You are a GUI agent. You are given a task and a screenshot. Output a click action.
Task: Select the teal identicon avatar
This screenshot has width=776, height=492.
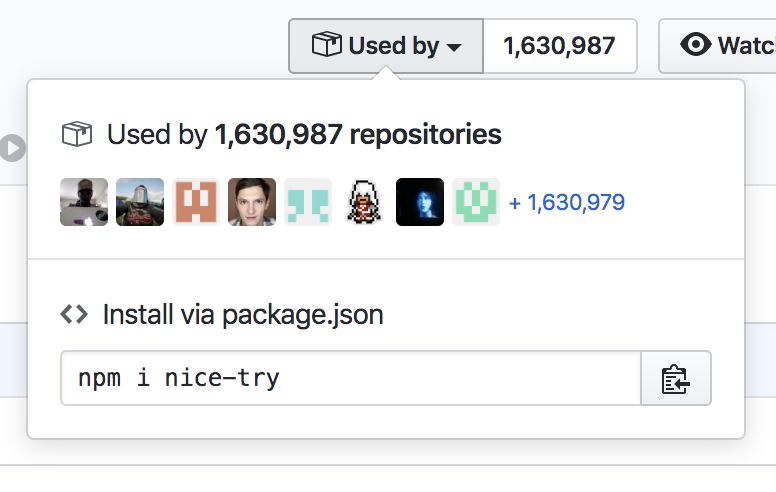308,202
